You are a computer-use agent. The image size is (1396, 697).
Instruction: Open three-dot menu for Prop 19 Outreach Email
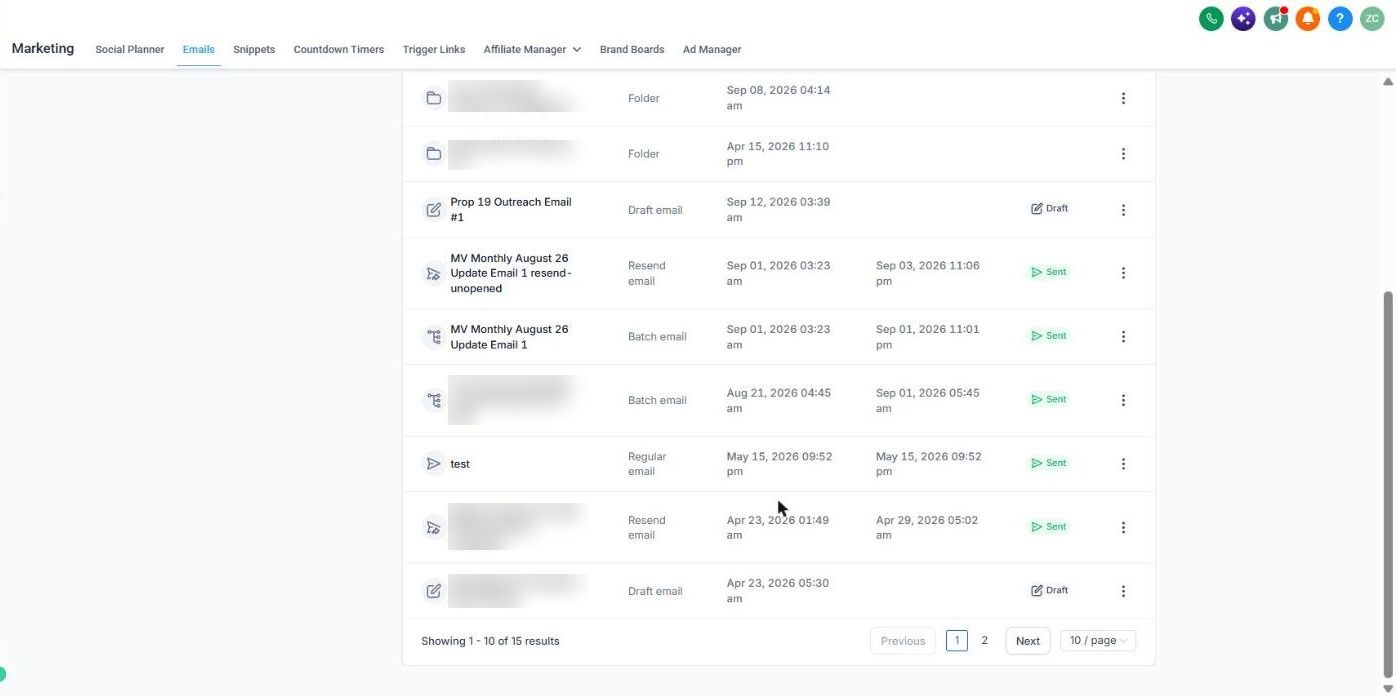click(x=1123, y=210)
